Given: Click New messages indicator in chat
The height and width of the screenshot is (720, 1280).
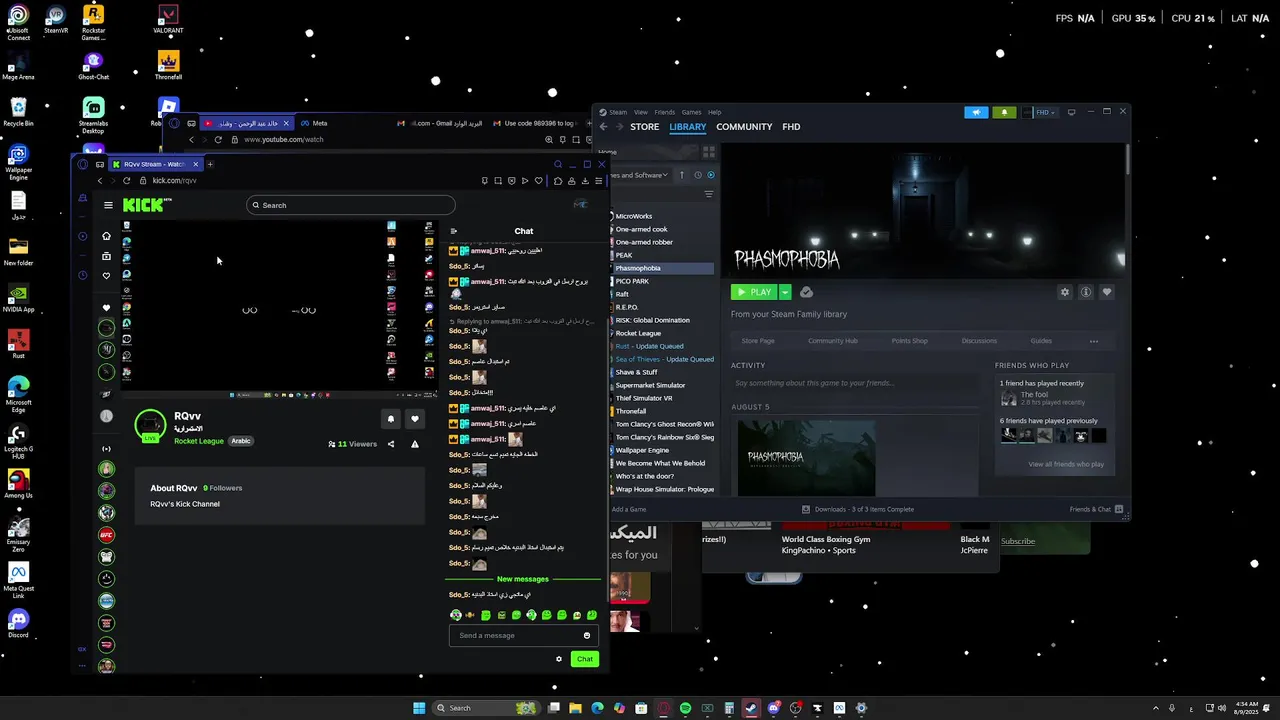Looking at the screenshot, I should [x=523, y=579].
